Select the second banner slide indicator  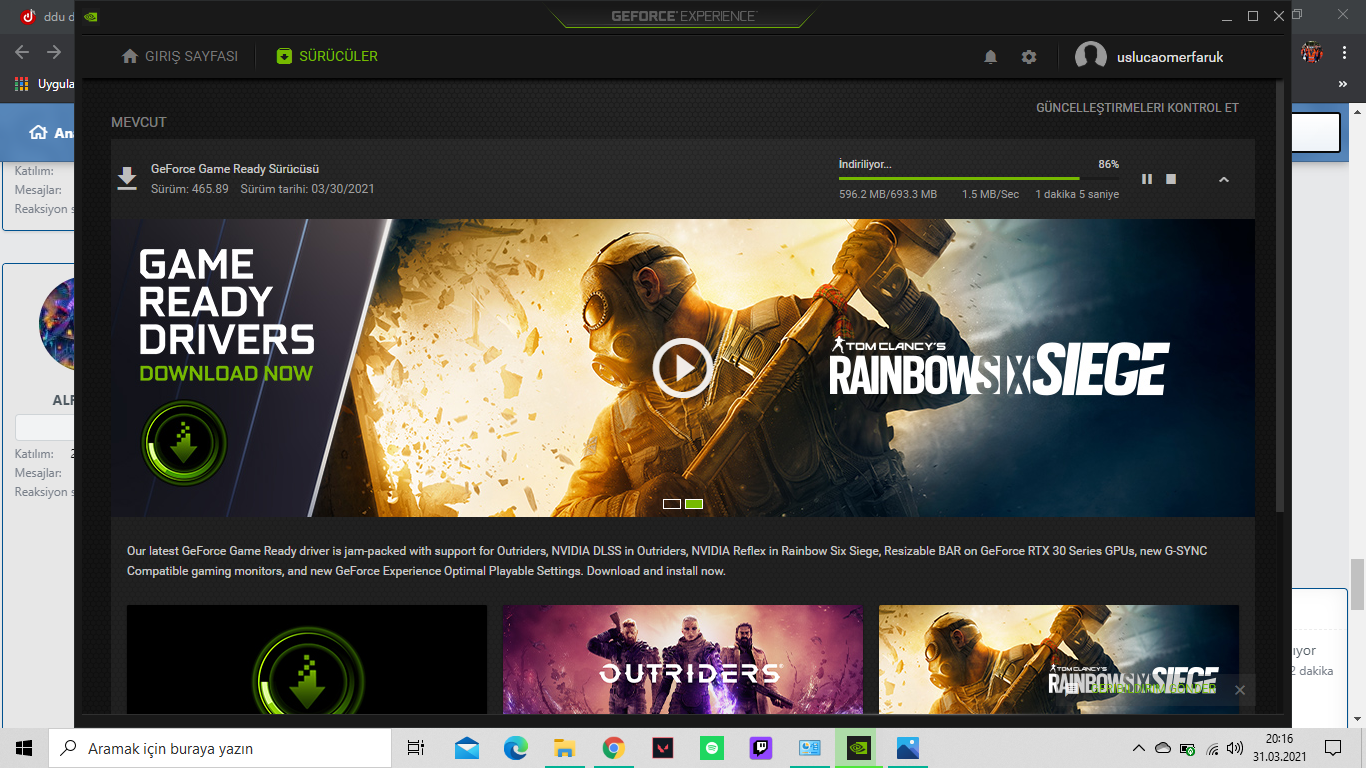(694, 504)
